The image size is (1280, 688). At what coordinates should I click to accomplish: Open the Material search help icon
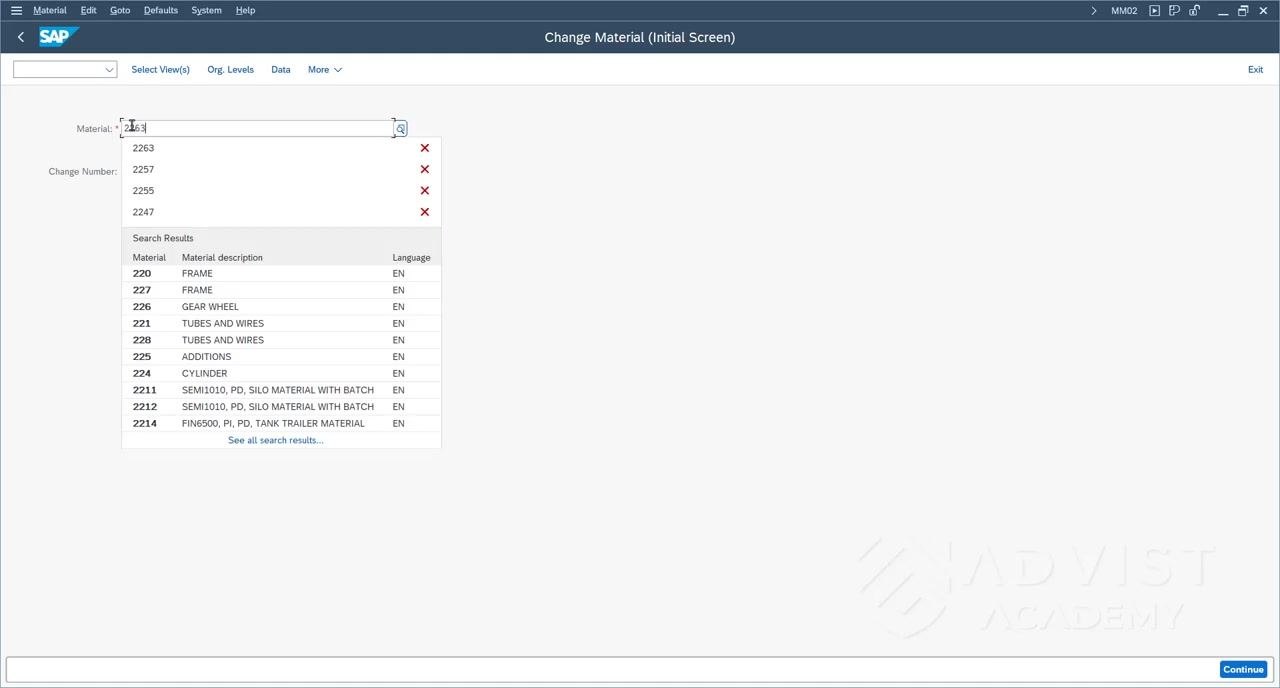[x=400, y=129]
